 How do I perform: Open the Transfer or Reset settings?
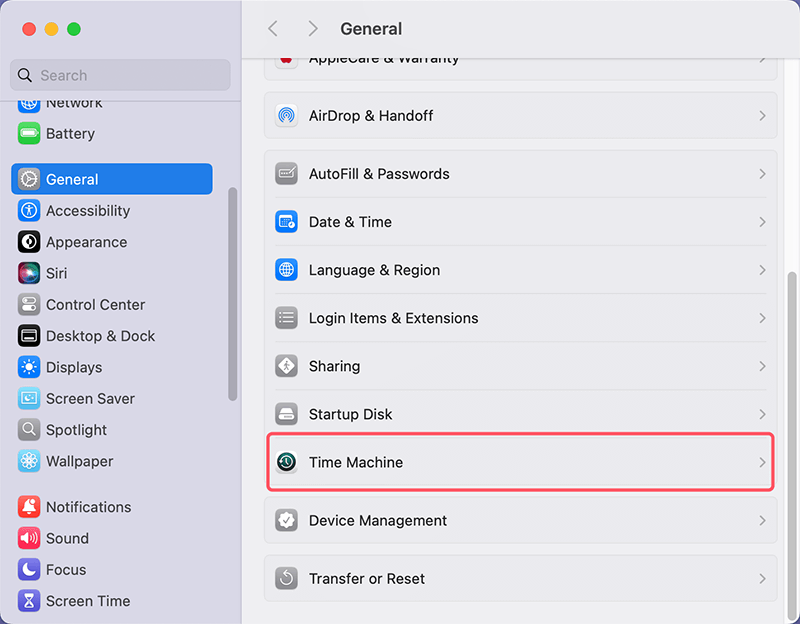(520, 578)
